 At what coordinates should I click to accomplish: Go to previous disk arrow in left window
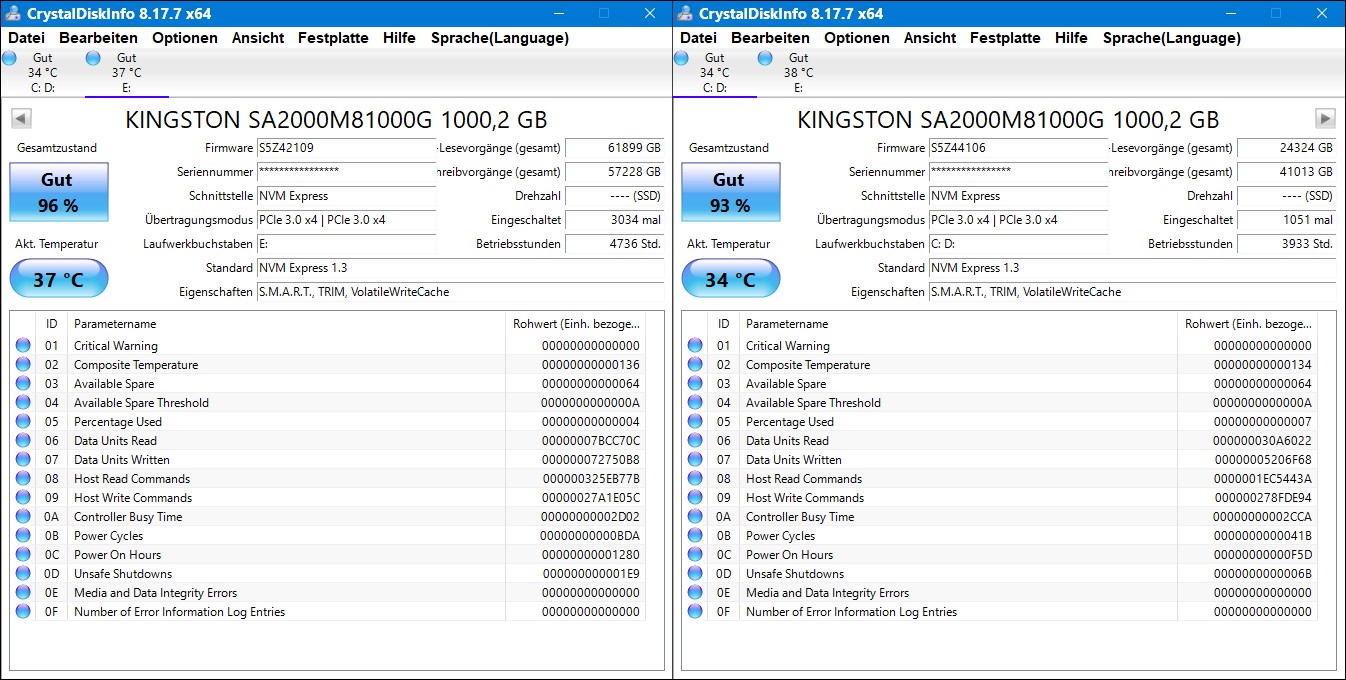[x=21, y=119]
